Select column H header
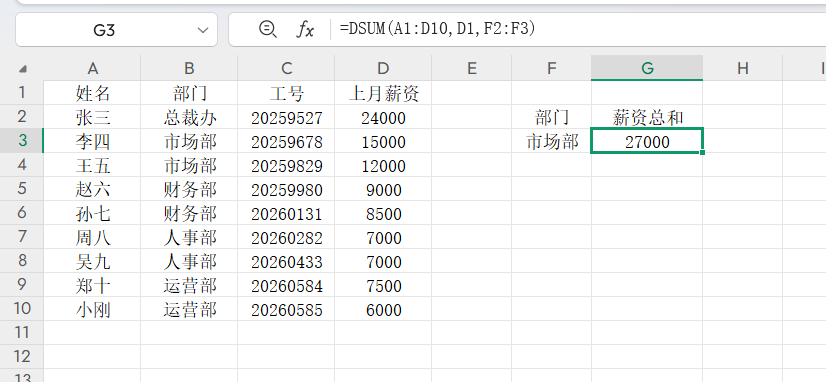Viewport: 826px width, 382px height. tap(743, 68)
